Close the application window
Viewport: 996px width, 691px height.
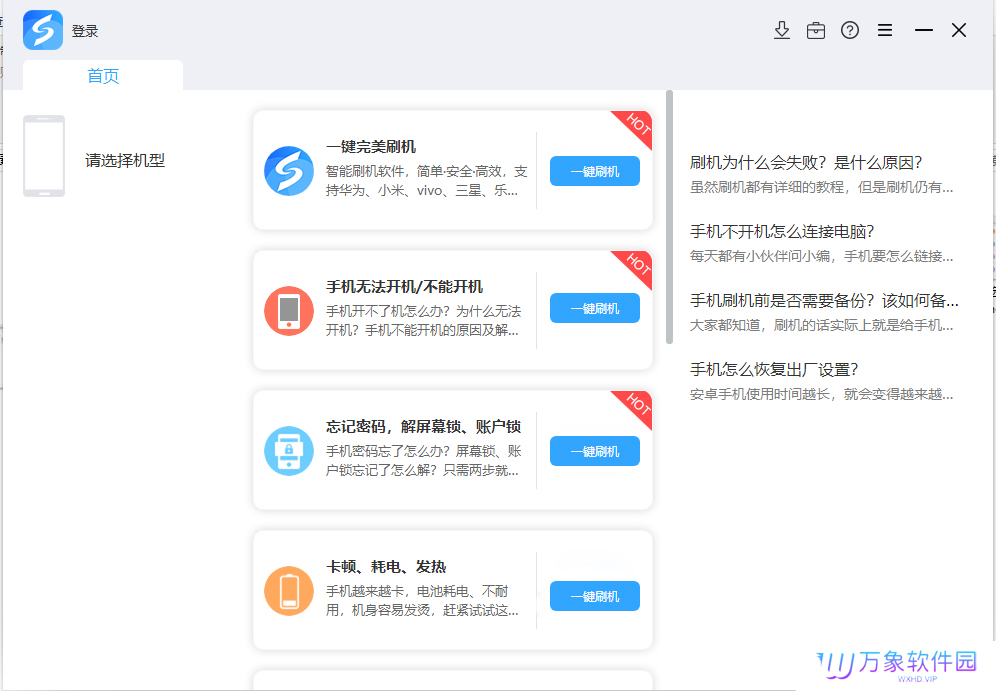point(959,30)
